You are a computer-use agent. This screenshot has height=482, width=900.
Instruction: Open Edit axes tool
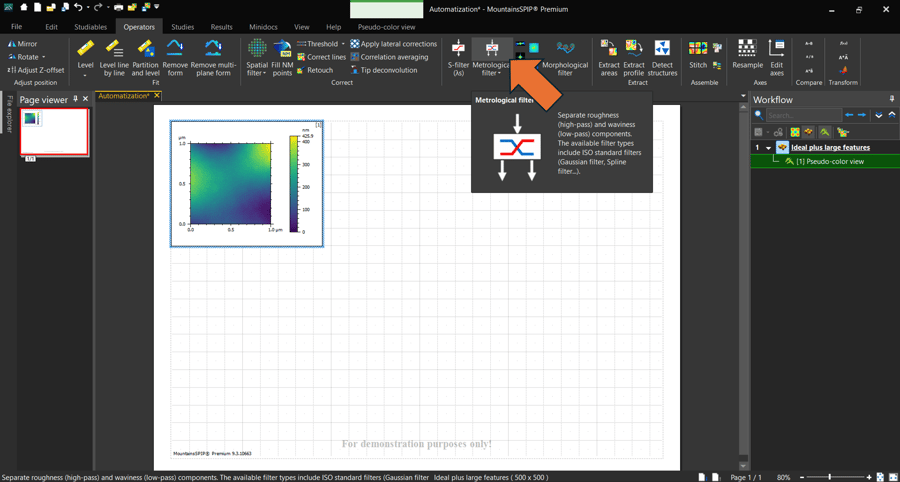coord(777,58)
